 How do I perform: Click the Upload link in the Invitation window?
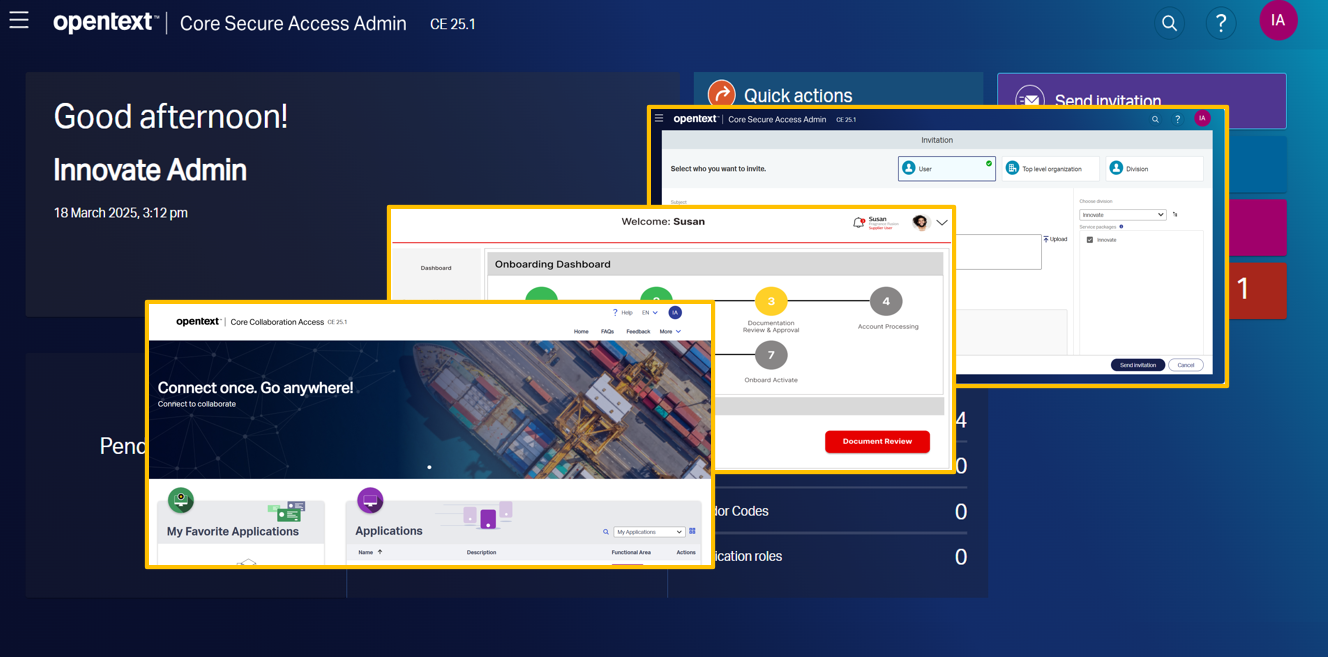pyautogui.click(x=1056, y=240)
